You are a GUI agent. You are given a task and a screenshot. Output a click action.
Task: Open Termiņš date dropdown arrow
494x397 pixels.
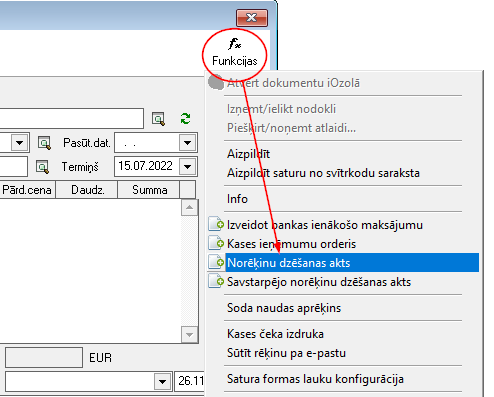187,166
